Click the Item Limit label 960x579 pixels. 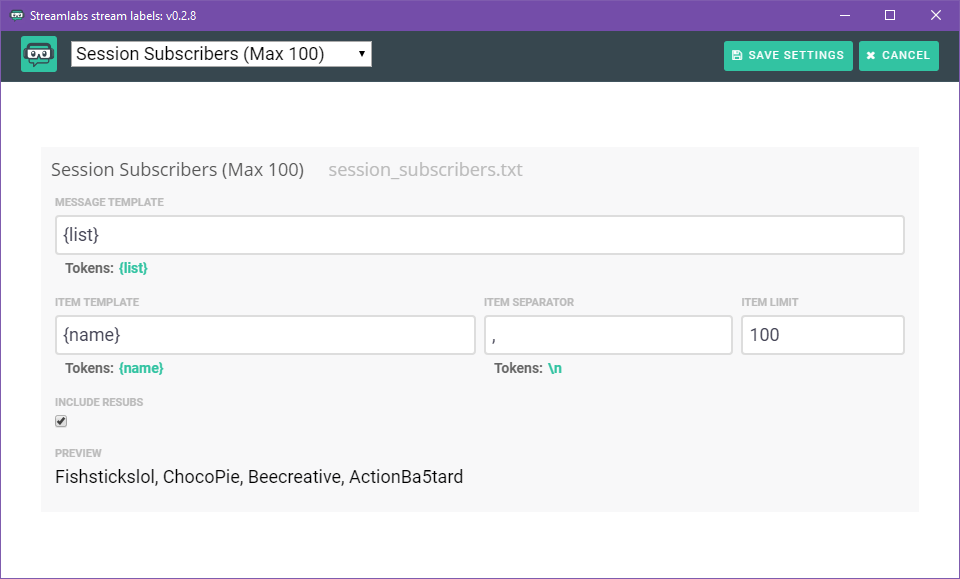pos(770,302)
